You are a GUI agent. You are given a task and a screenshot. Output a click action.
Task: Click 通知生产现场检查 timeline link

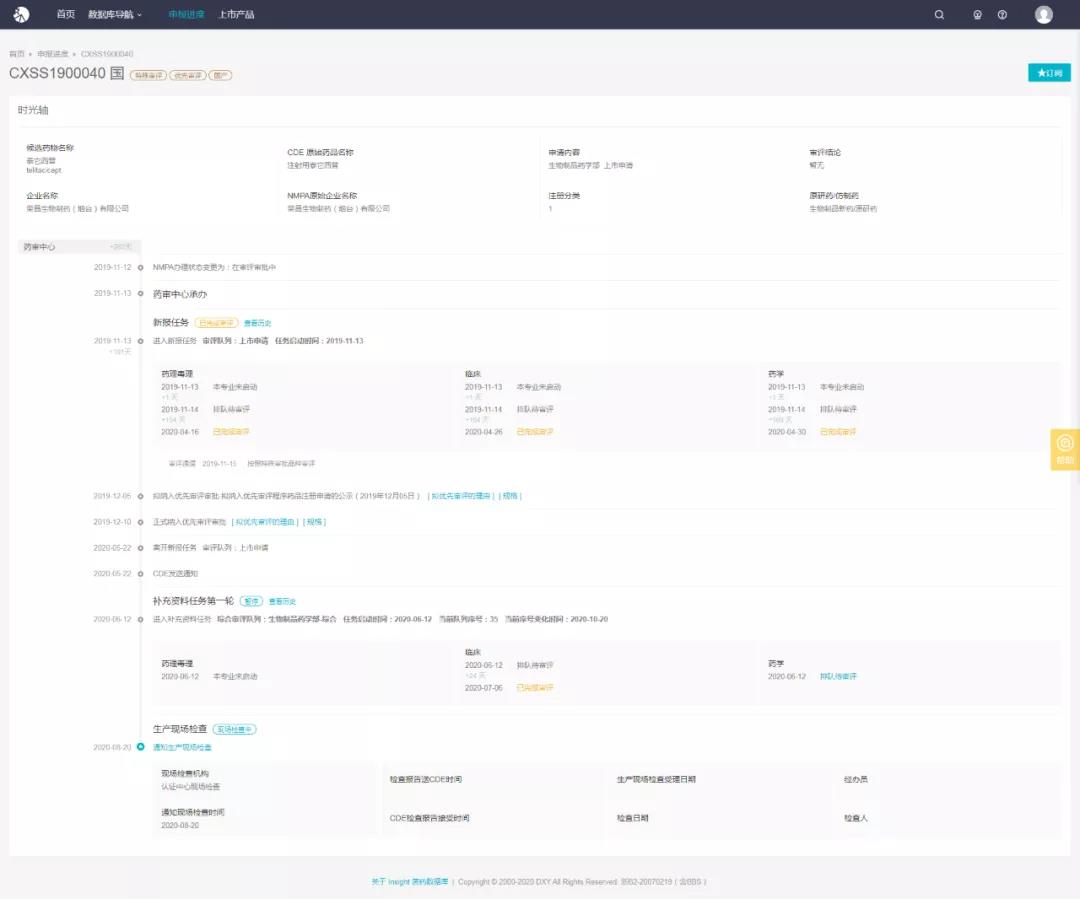tap(182, 747)
